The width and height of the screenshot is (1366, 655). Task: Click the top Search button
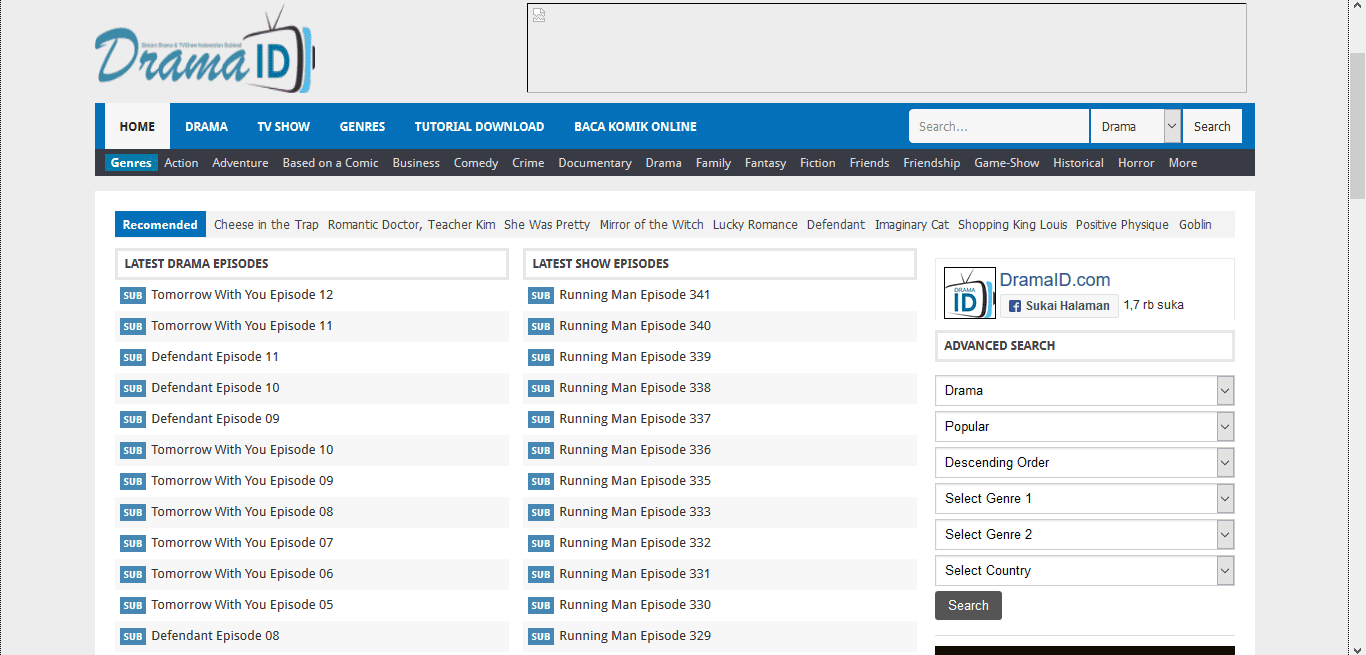pyautogui.click(x=1212, y=126)
